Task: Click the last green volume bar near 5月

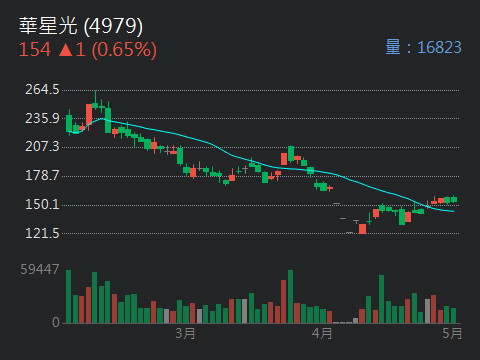Action: (453, 316)
